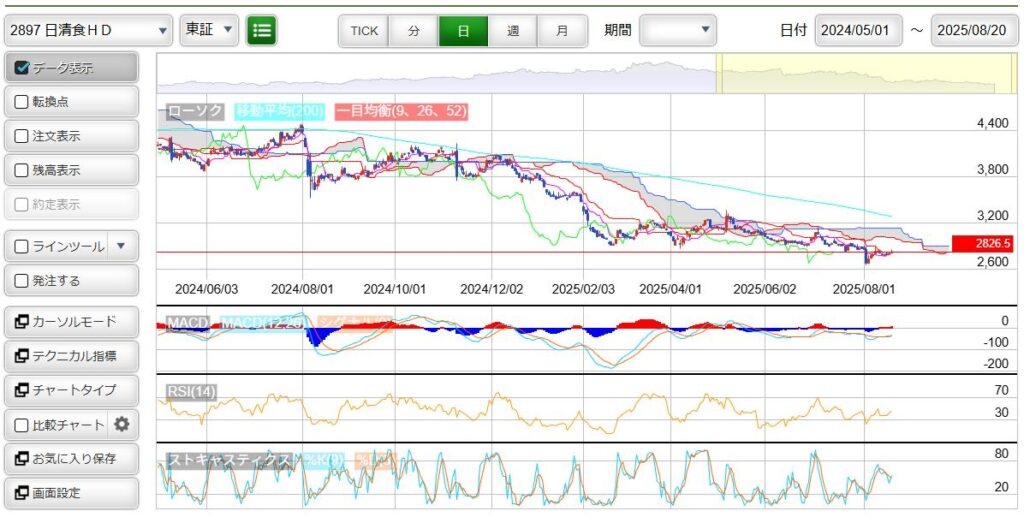Click the ローソク chart legend label
Image resolution: width=1024 pixels, height=523 pixels.
195,111
